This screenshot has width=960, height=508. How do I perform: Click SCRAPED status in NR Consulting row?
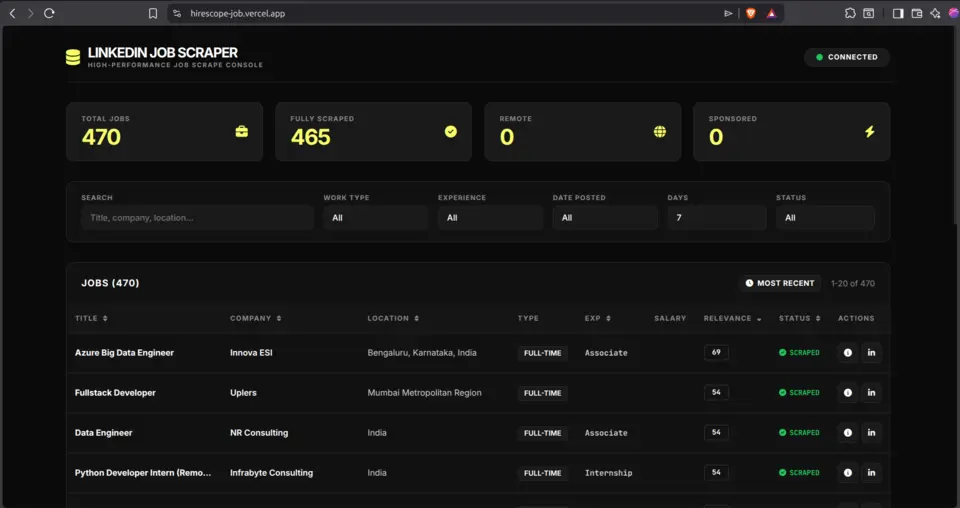click(799, 432)
